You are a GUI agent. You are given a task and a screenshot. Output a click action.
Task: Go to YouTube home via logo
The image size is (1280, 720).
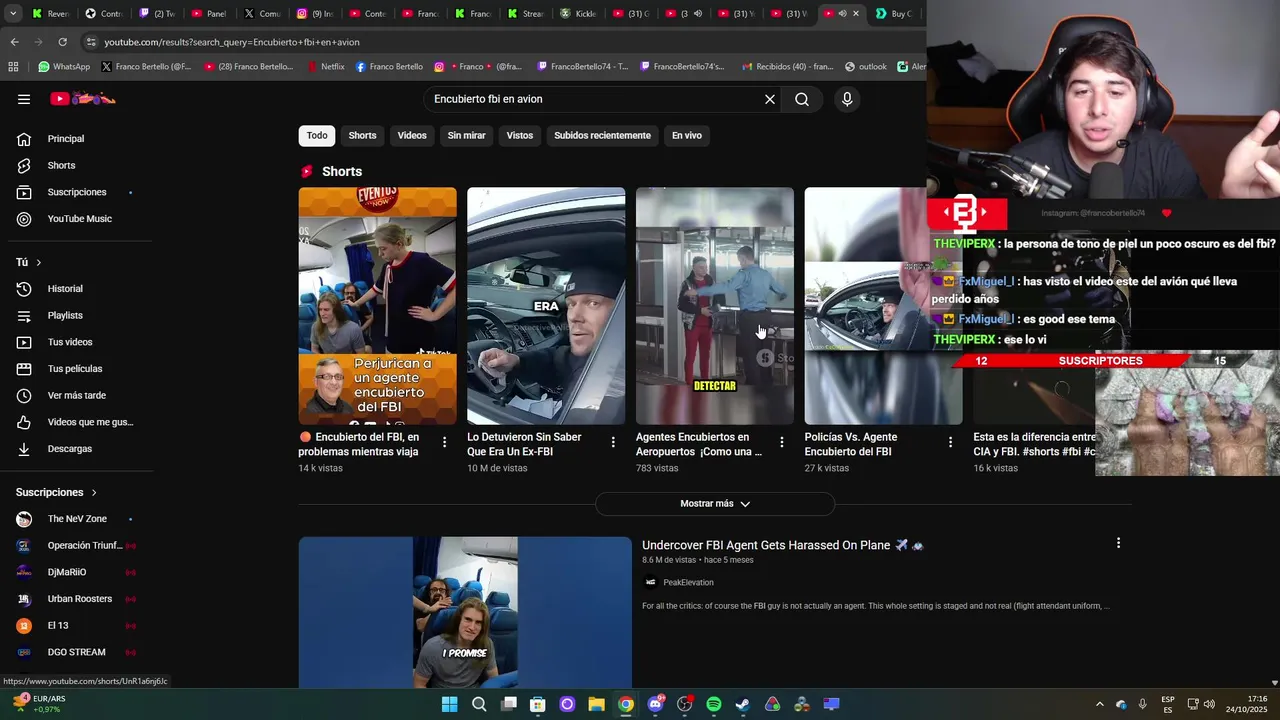[x=83, y=99]
